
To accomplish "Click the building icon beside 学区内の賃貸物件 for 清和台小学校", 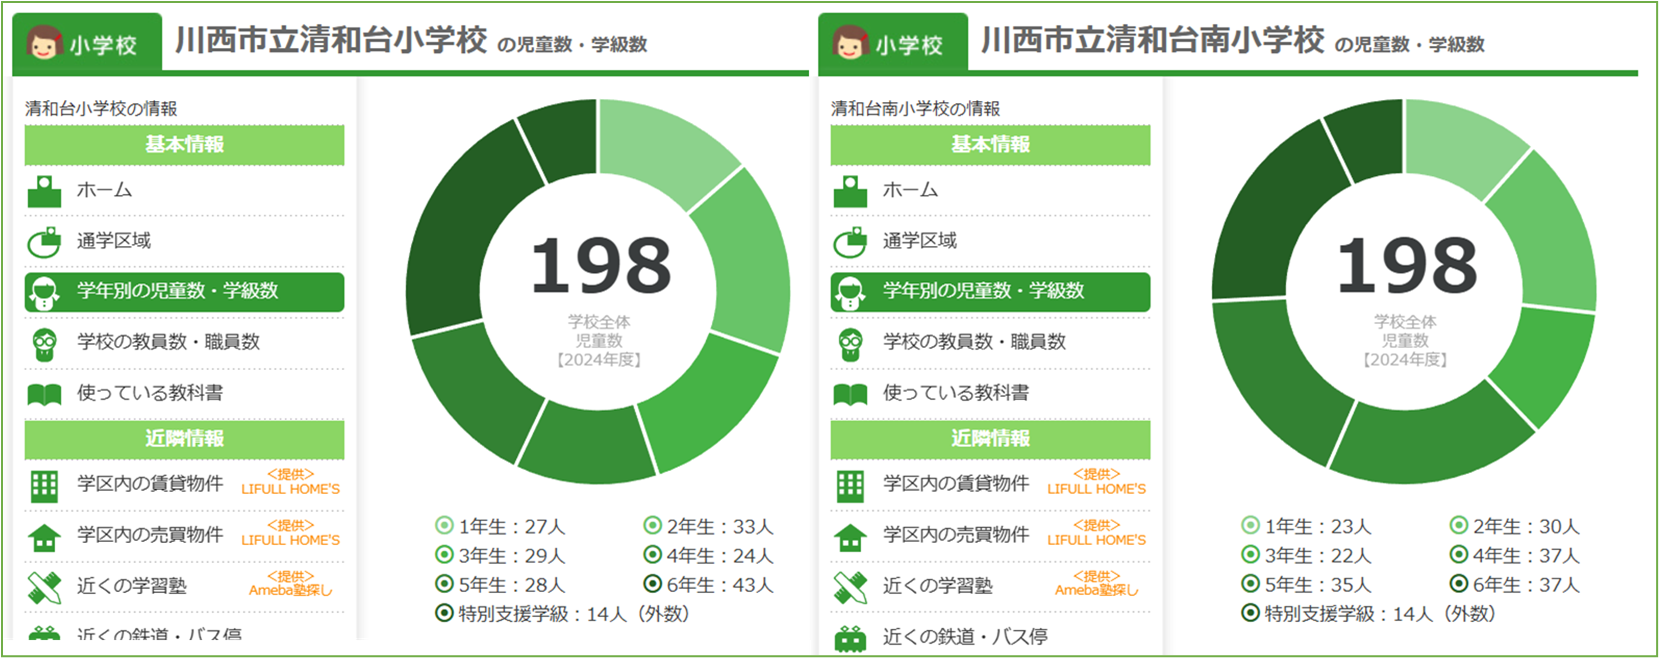I will pyautogui.click(x=44, y=486).
